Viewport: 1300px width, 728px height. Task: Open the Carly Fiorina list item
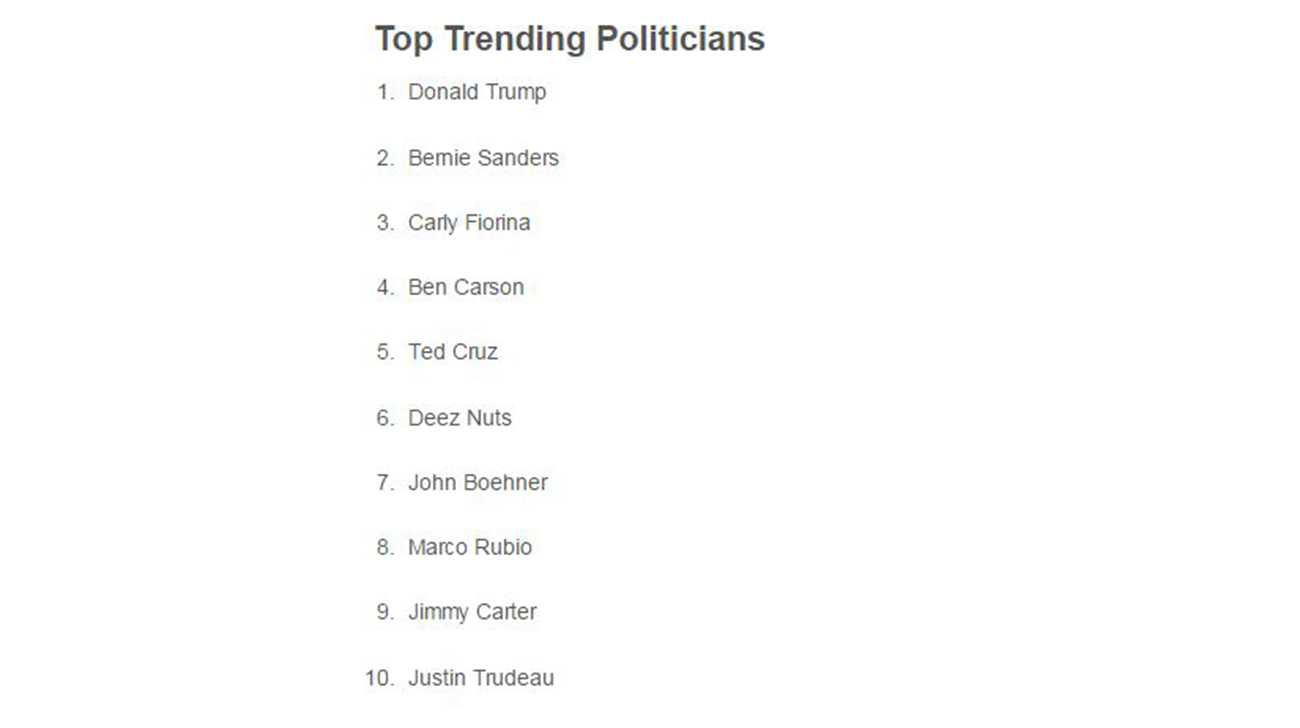point(469,223)
